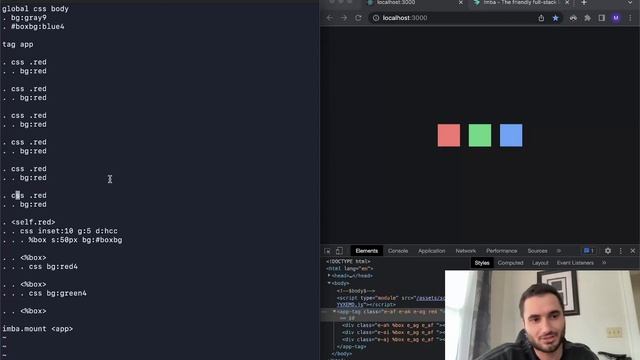640x360 pixels.
Task: Open the extensions puzzle menu
Action: click(587, 18)
